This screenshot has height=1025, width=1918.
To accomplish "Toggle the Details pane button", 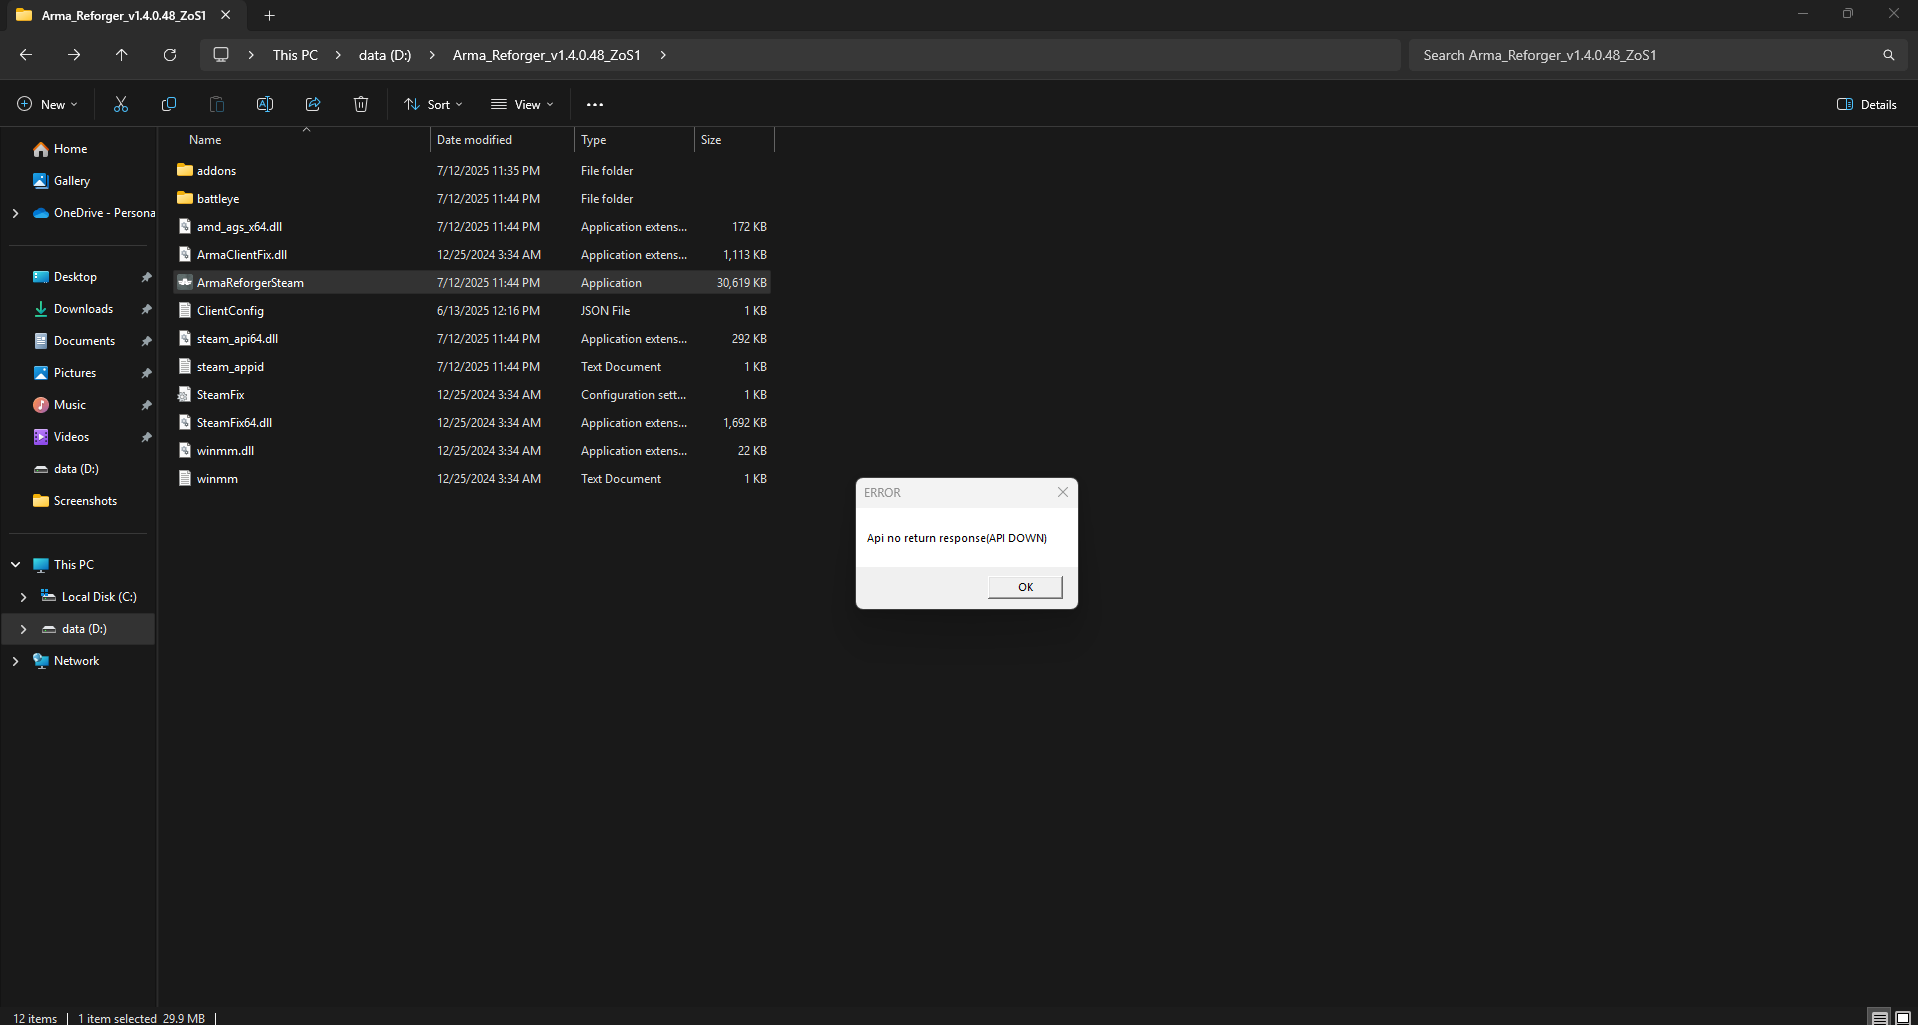I will coord(1866,104).
